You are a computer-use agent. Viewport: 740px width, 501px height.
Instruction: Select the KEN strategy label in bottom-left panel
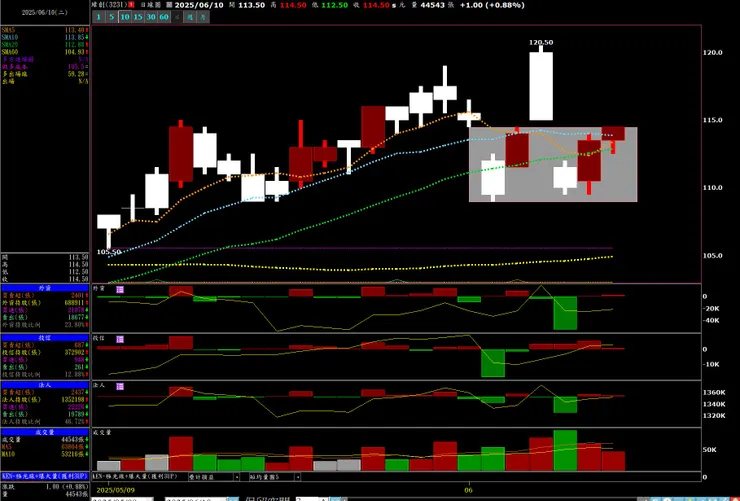pos(45,476)
